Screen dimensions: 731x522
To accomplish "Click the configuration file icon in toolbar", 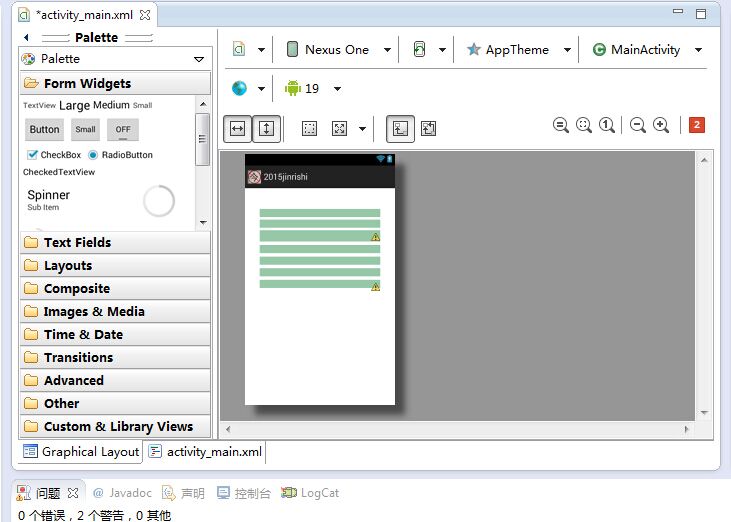I will click(x=239, y=49).
